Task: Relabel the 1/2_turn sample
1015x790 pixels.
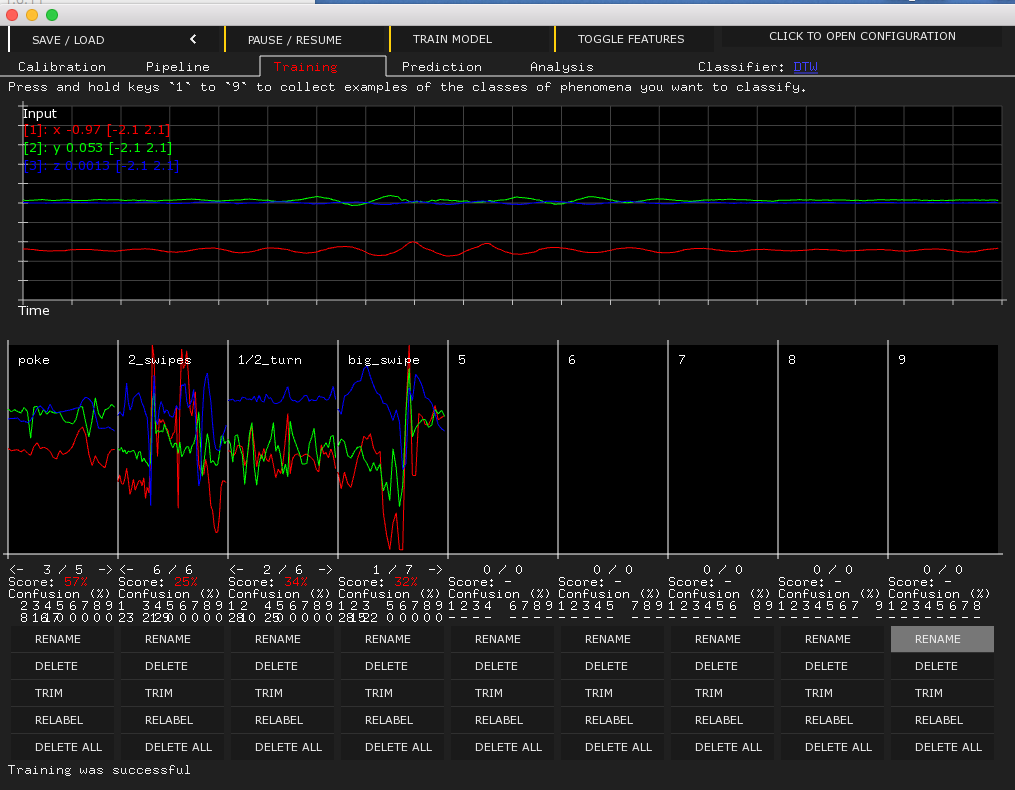Action: point(283,720)
